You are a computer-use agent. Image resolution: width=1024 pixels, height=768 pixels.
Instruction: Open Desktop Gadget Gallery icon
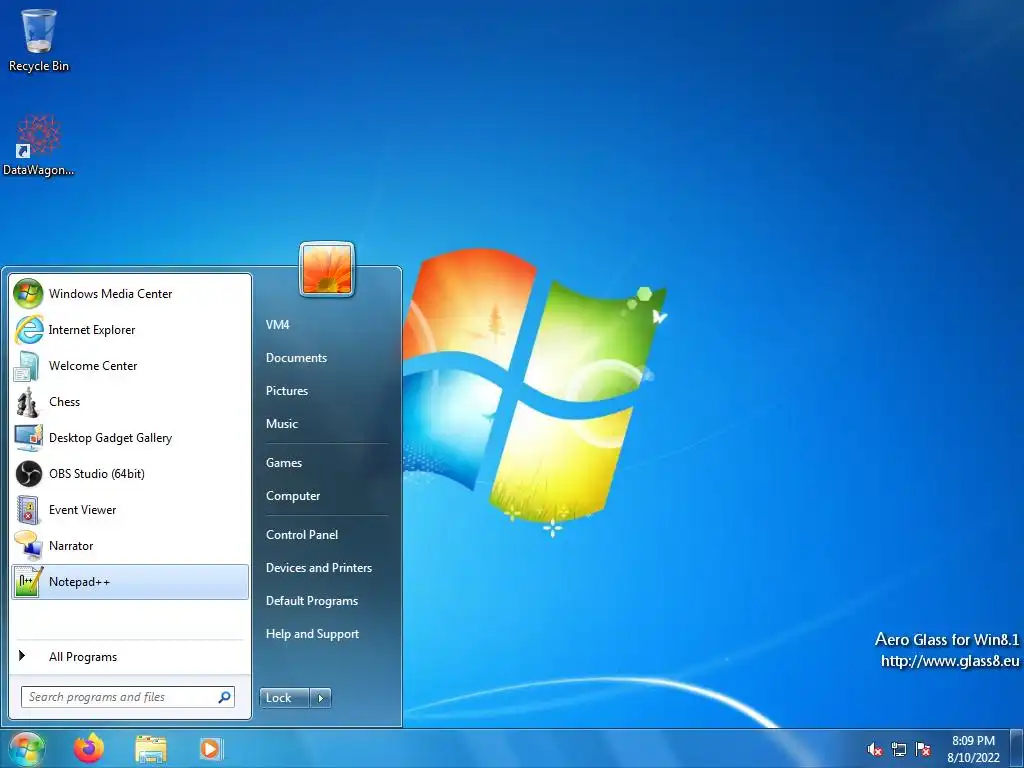click(x=28, y=438)
